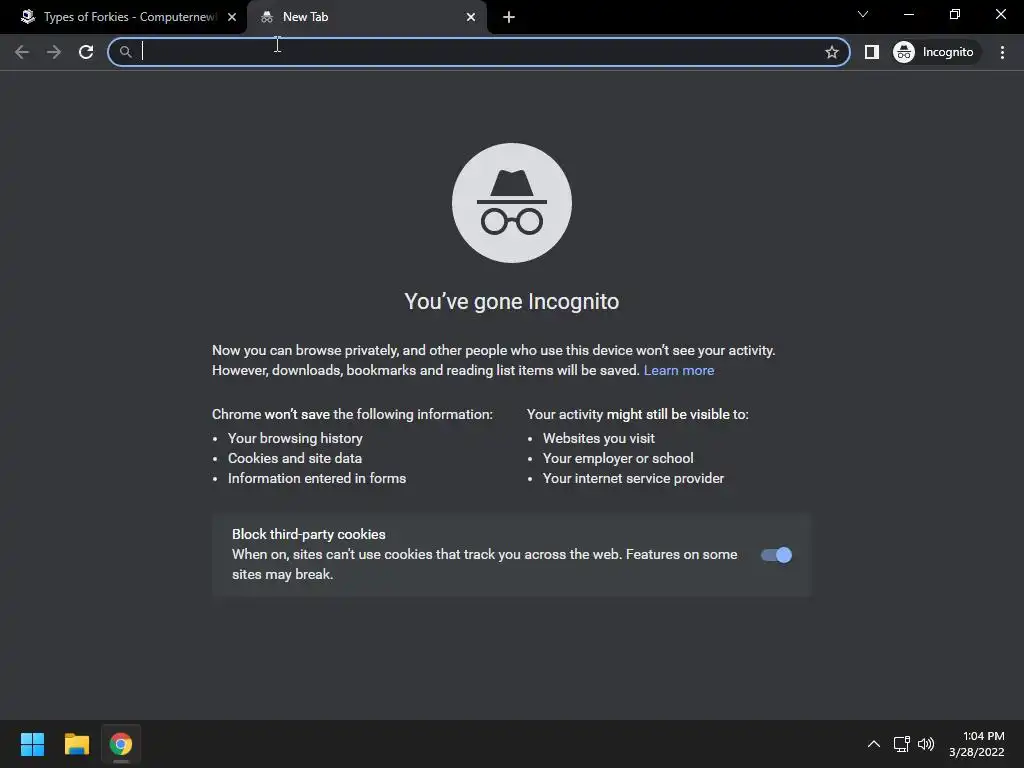
Task: Click the Chrome taskbar icon
Action: tap(121, 744)
